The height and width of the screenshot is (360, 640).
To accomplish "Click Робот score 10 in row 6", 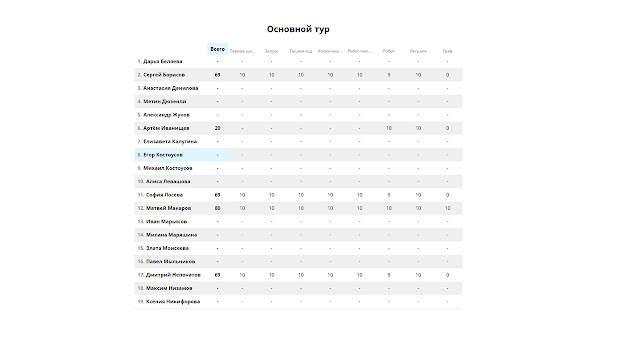I will (389, 128).
